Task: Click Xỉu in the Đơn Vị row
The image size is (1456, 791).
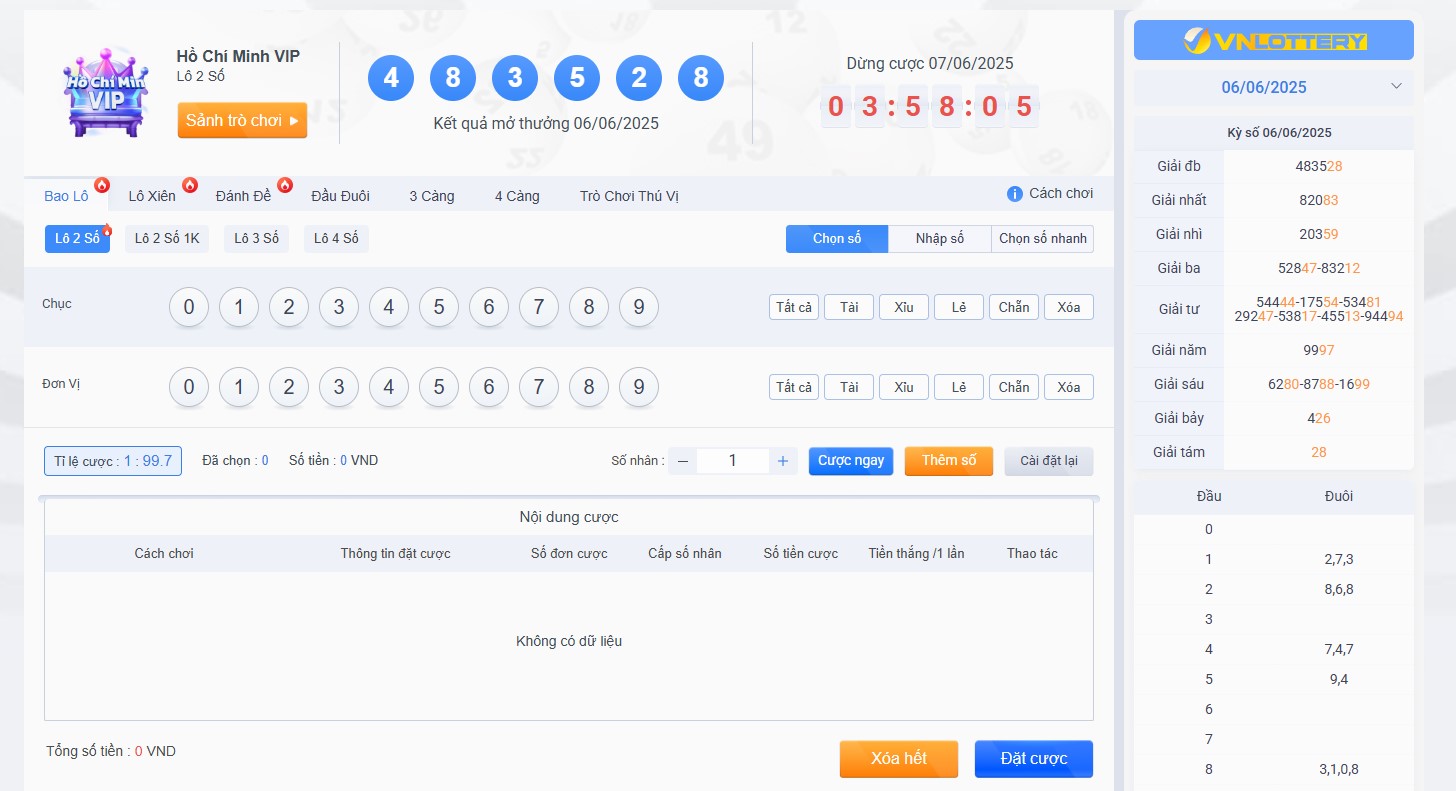Action: click(x=904, y=387)
